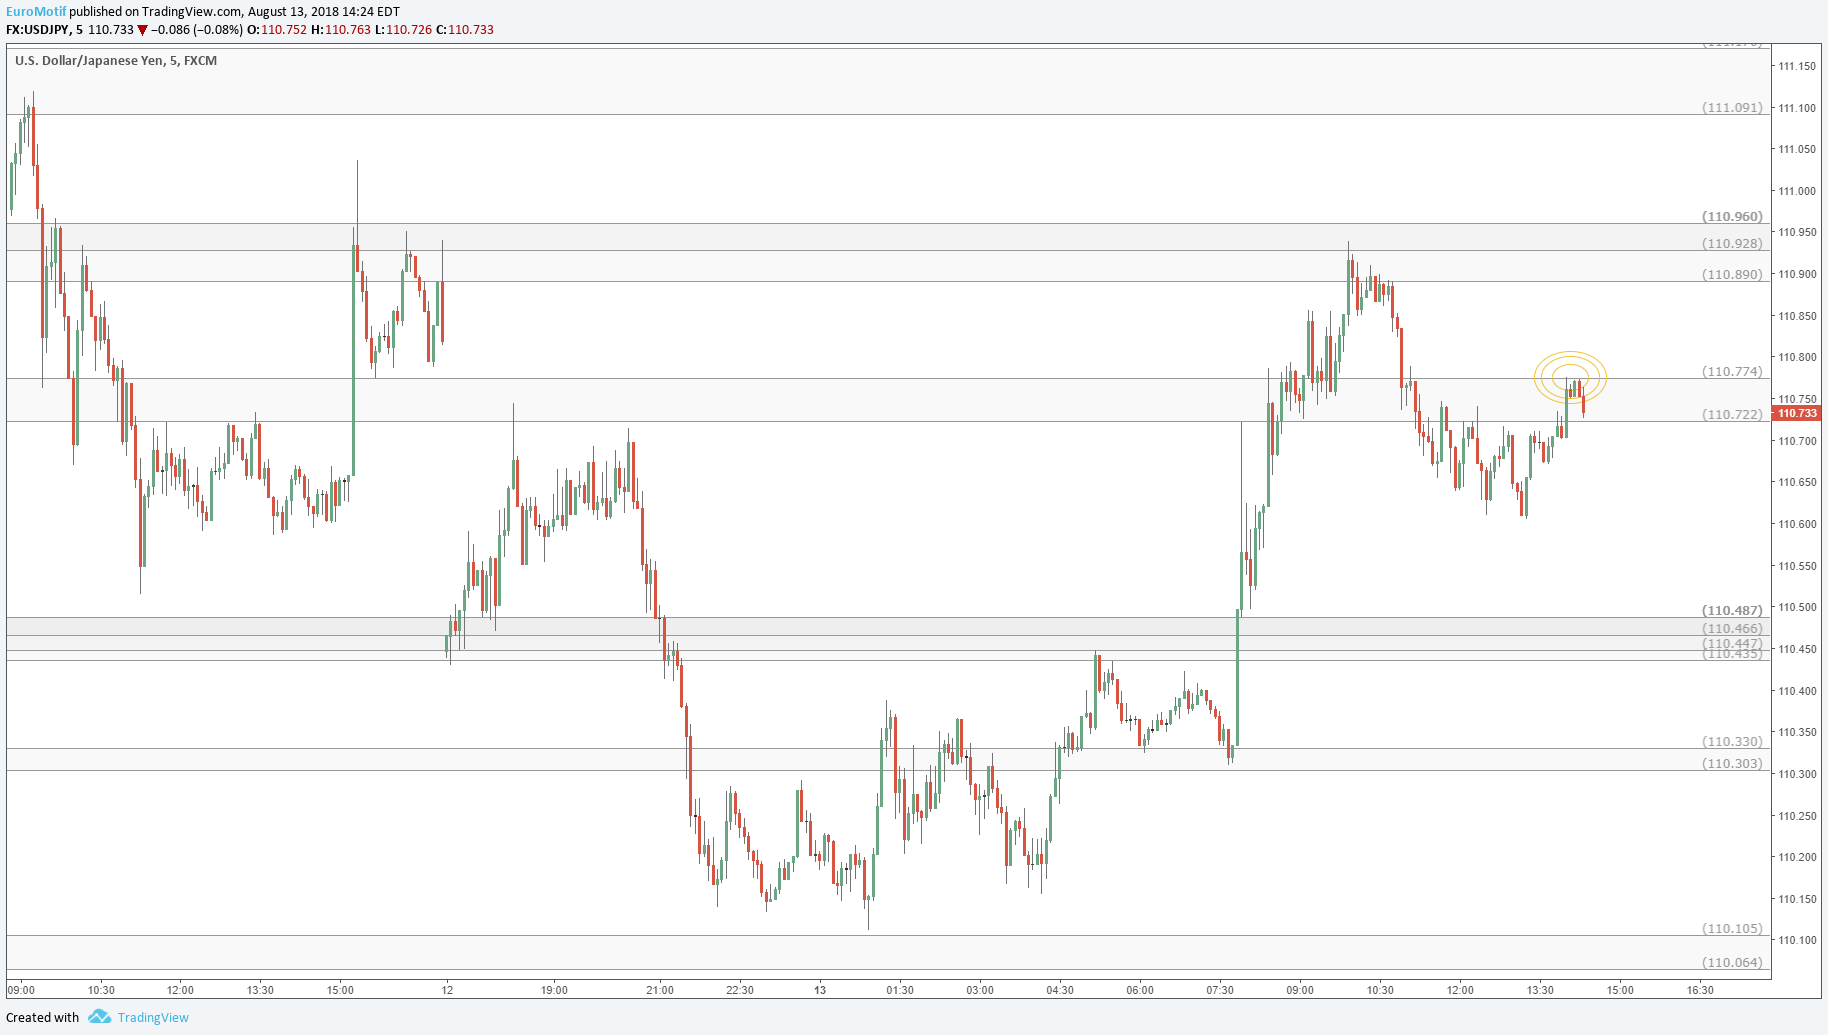Screen dimensions: 1828x1035
Task: Click the (111.091) level label
Action: point(1733,107)
